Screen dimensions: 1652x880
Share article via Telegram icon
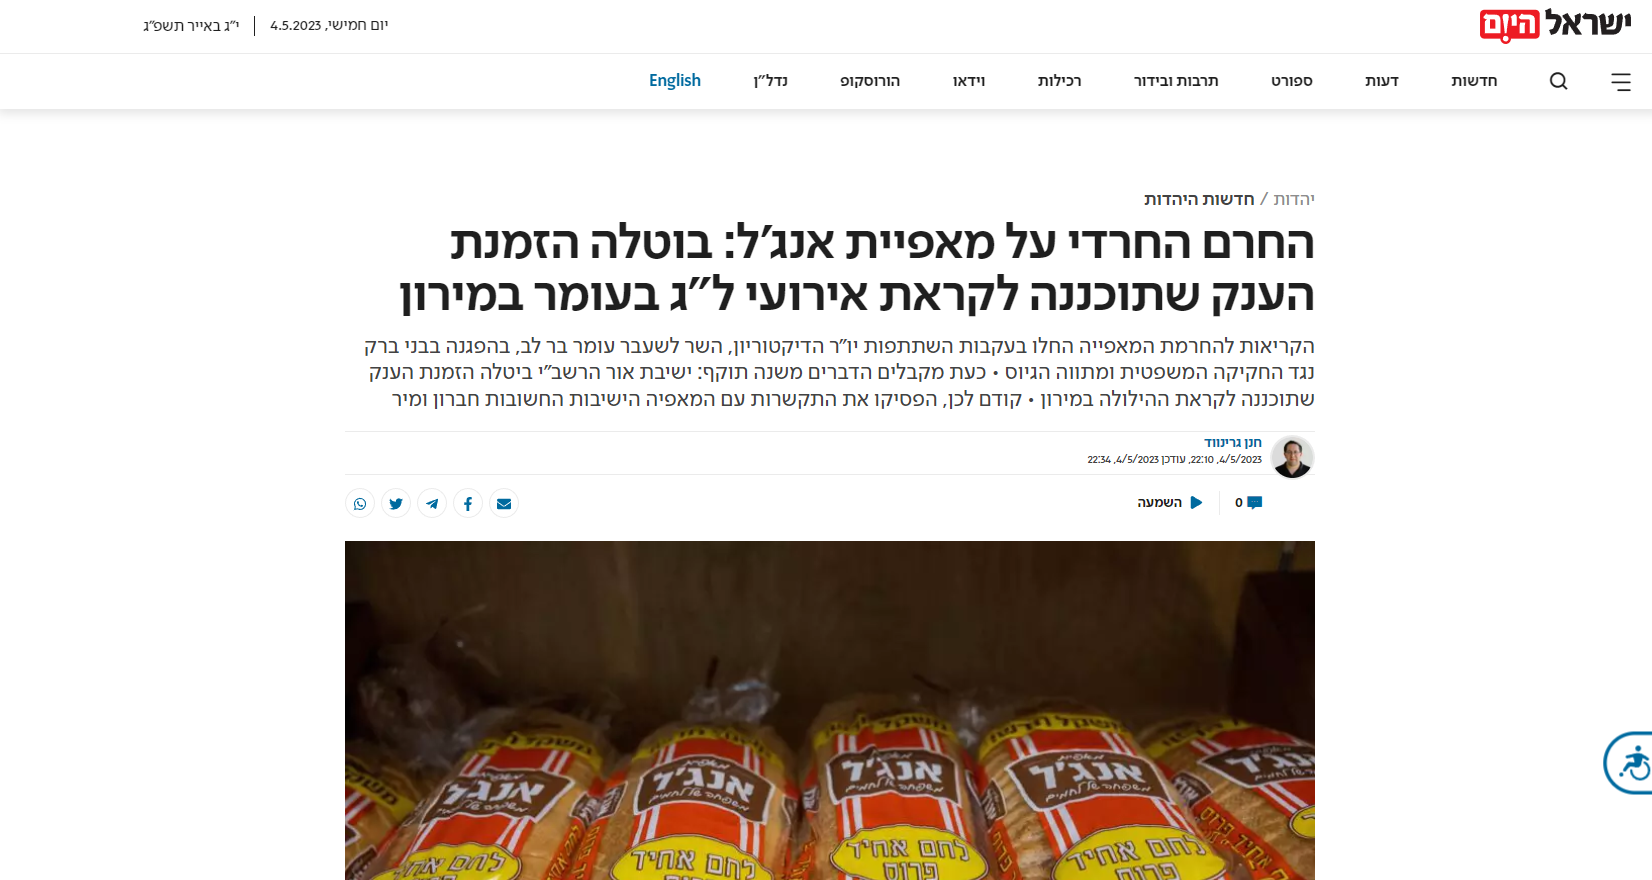click(x=432, y=503)
